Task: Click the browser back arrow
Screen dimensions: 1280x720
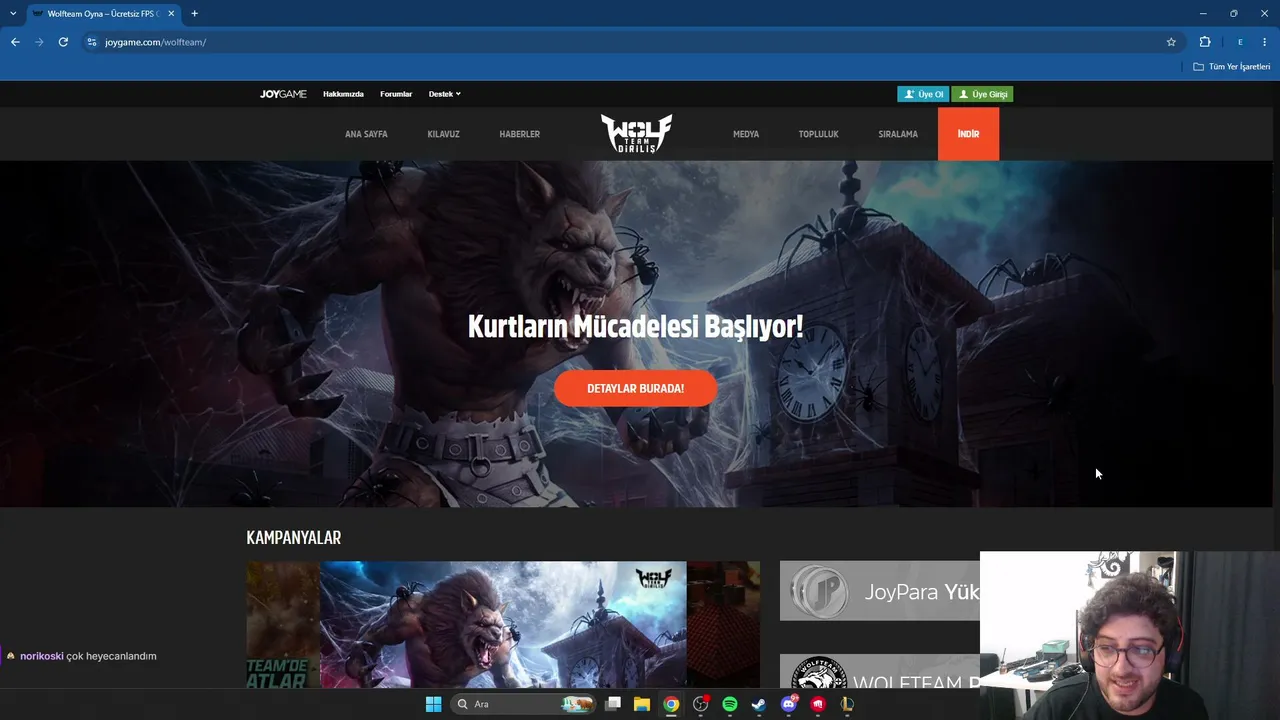Action: point(15,42)
